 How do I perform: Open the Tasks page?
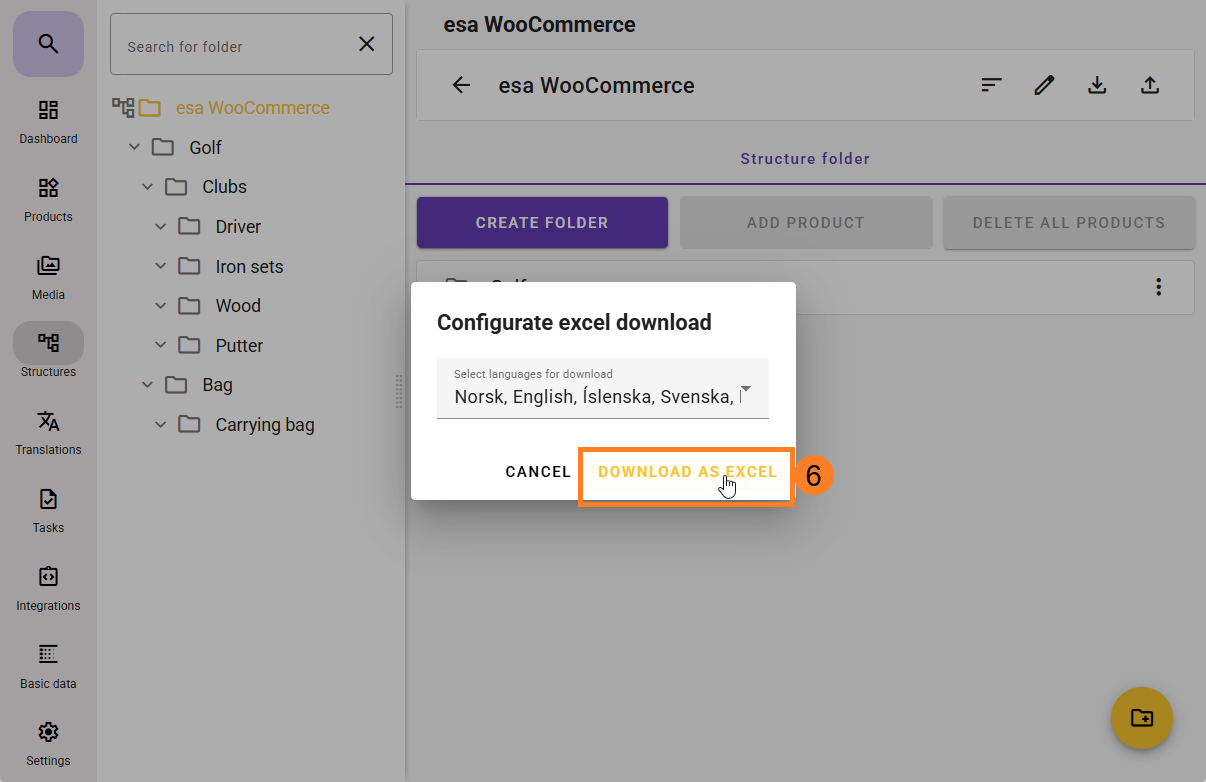[48, 511]
